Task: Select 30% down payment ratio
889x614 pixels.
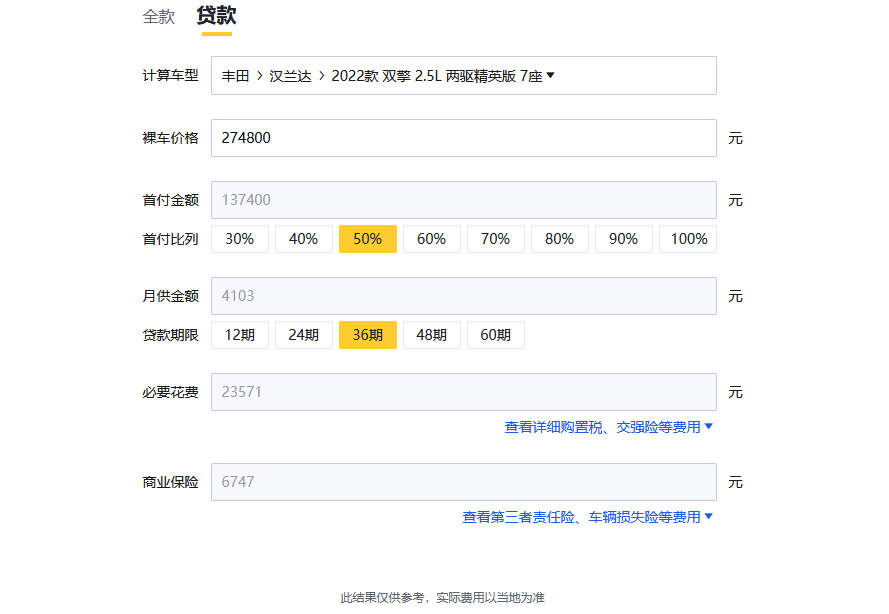Action: (x=240, y=239)
